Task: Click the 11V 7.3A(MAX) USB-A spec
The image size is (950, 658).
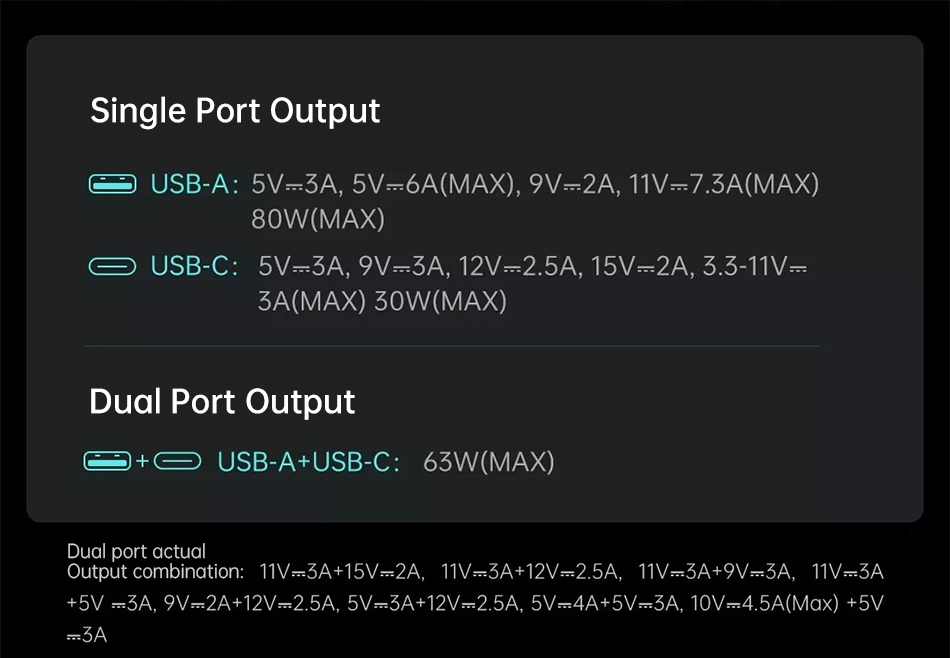Action: pos(724,184)
